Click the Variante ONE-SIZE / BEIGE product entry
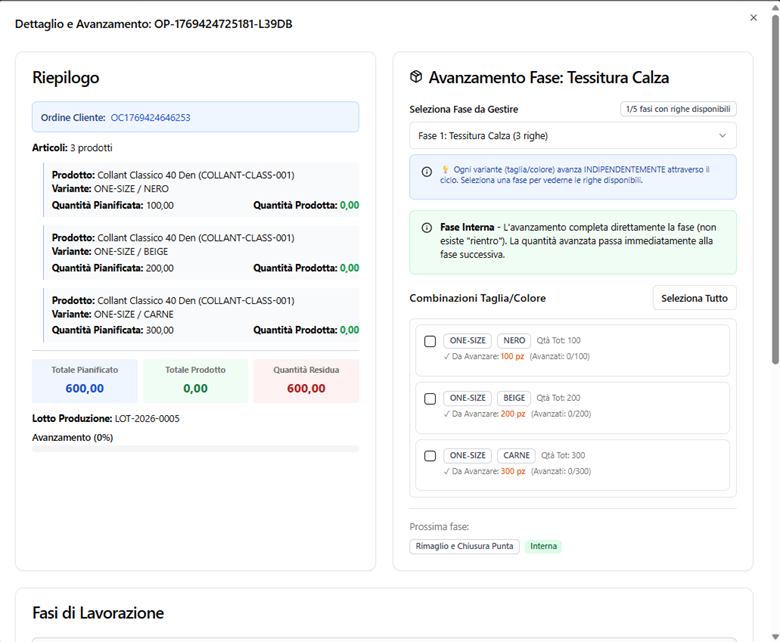Image resolution: width=780 pixels, height=642 pixels. [201, 253]
